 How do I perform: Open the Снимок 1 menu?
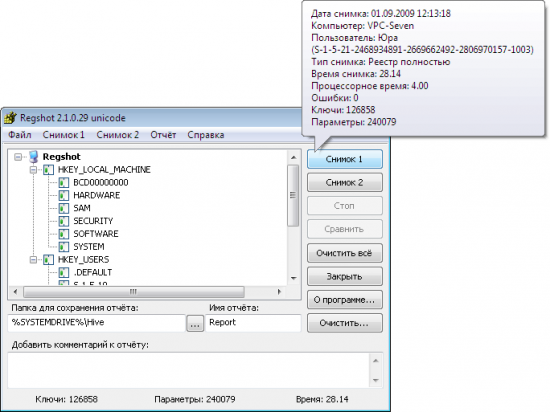(x=63, y=135)
